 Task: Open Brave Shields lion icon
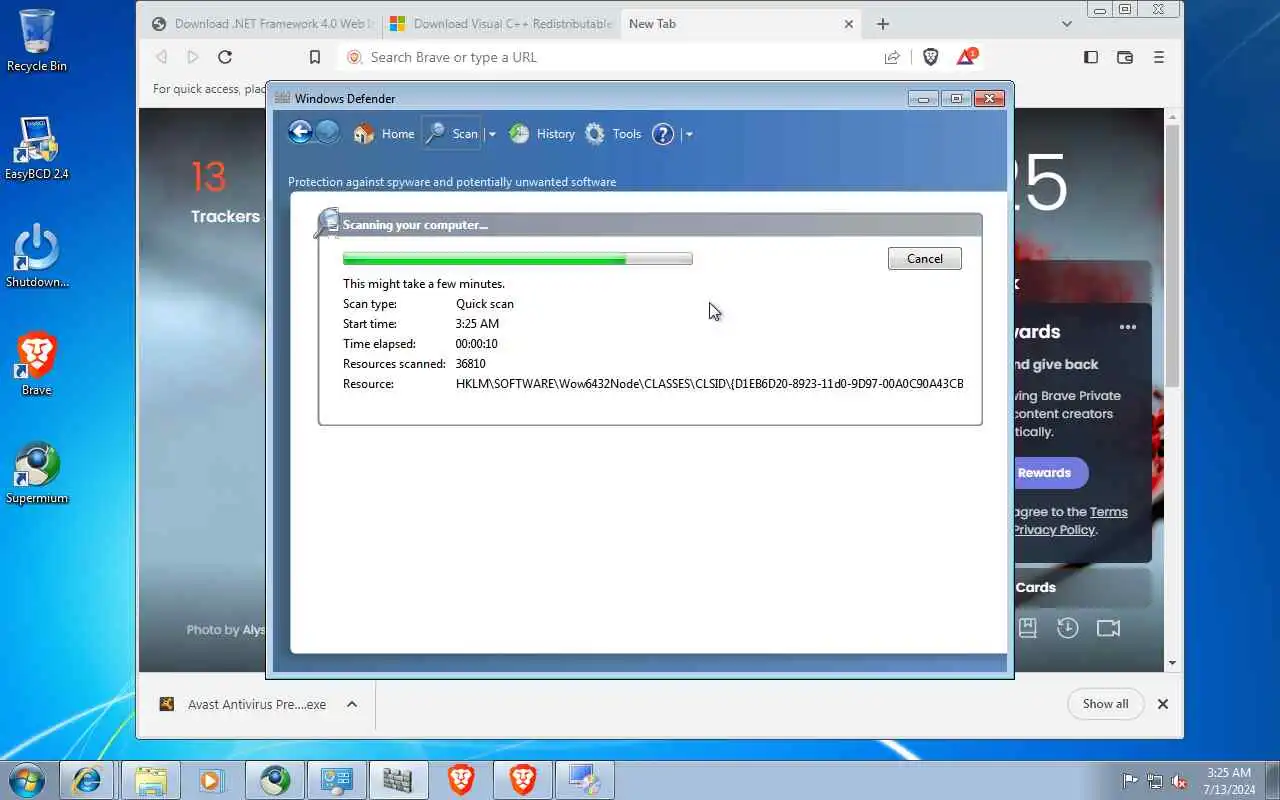coord(931,57)
